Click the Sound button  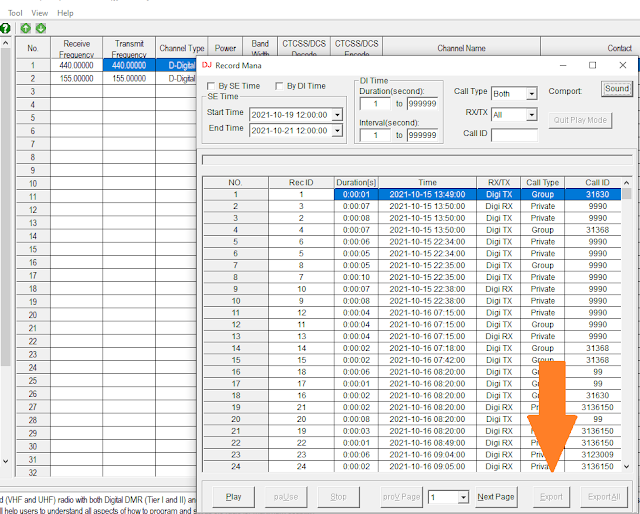pos(617,89)
